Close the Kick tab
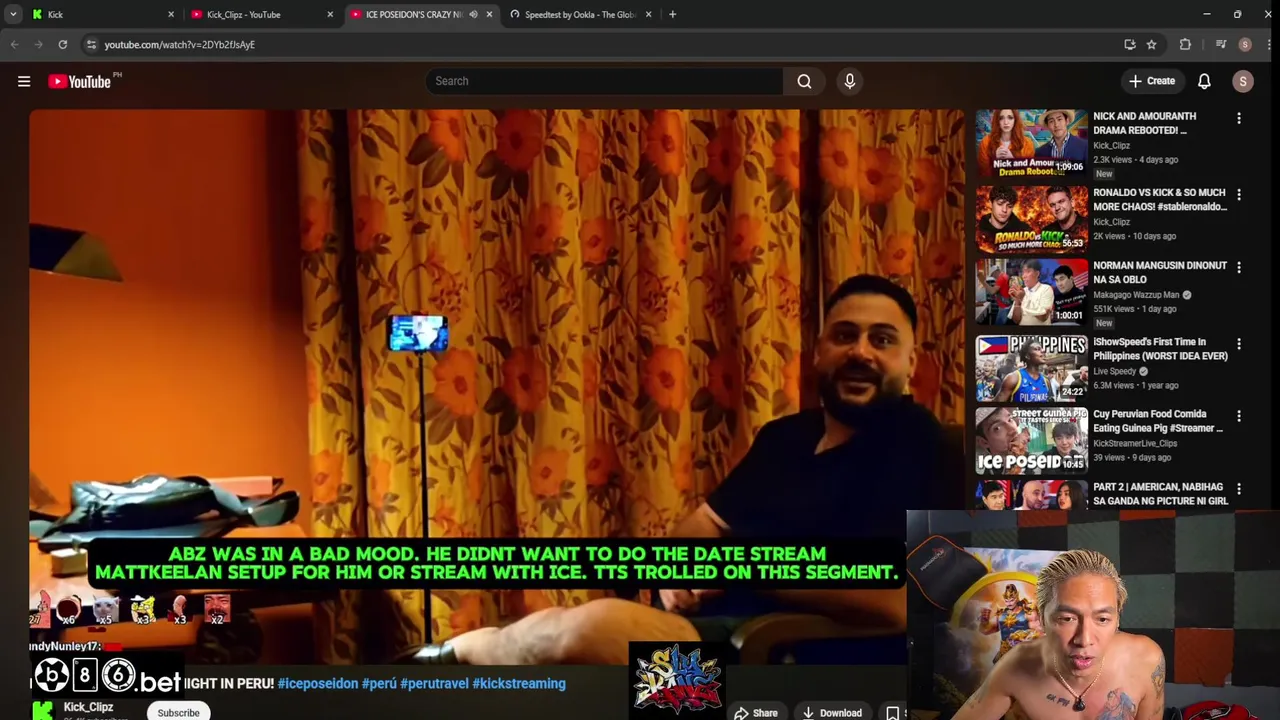 click(x=171, y=14)
